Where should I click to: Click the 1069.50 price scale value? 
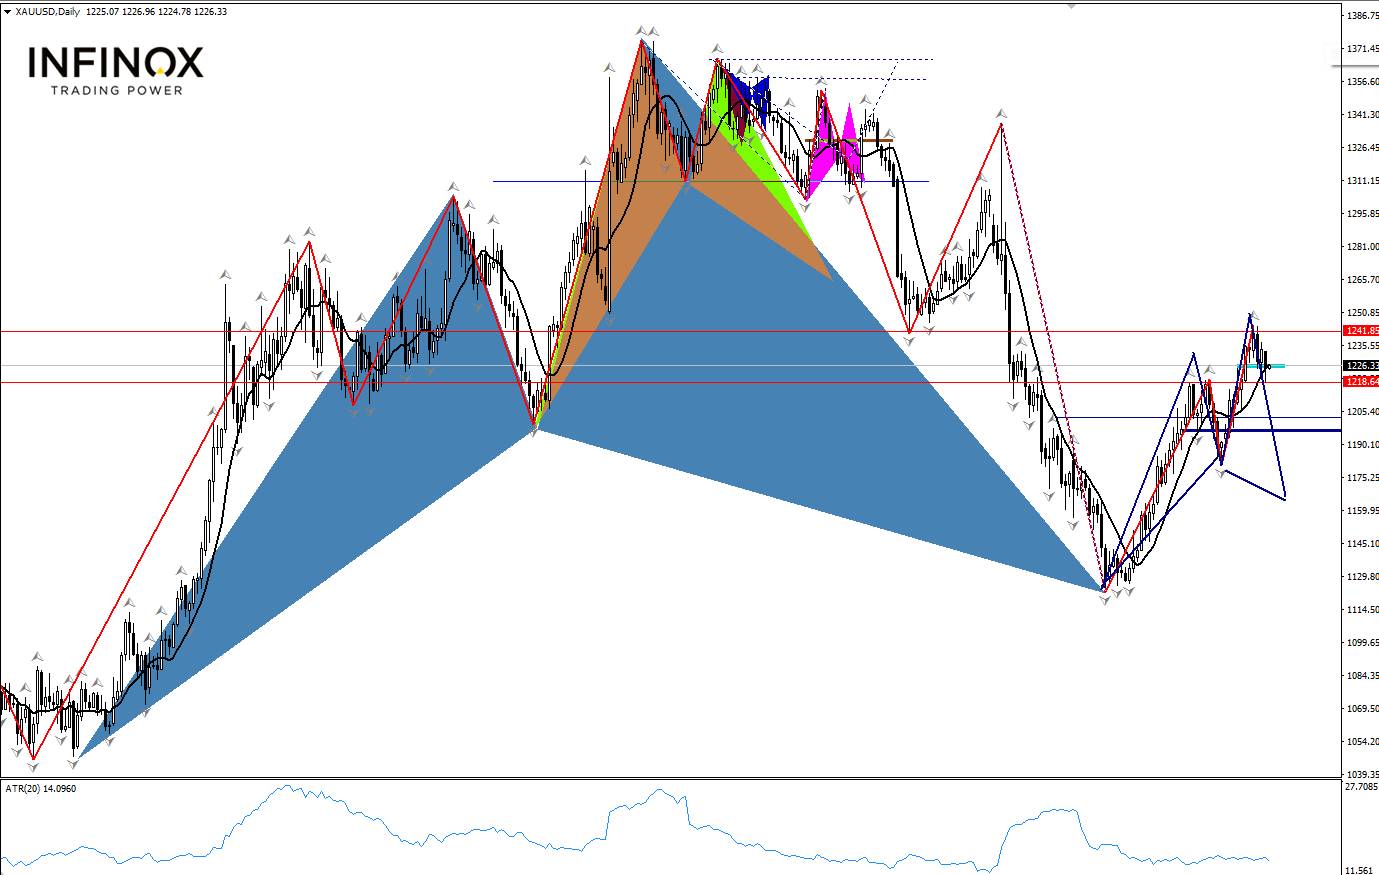(1362, 709)
